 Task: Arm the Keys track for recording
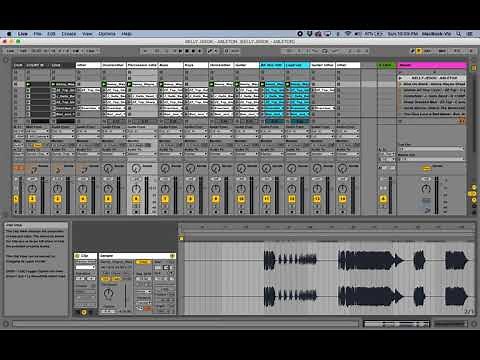point(190,212)
